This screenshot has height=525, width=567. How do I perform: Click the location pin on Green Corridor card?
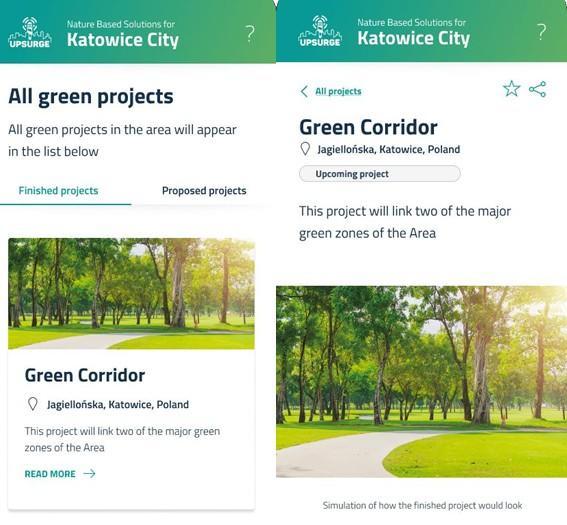click(33, 404)
